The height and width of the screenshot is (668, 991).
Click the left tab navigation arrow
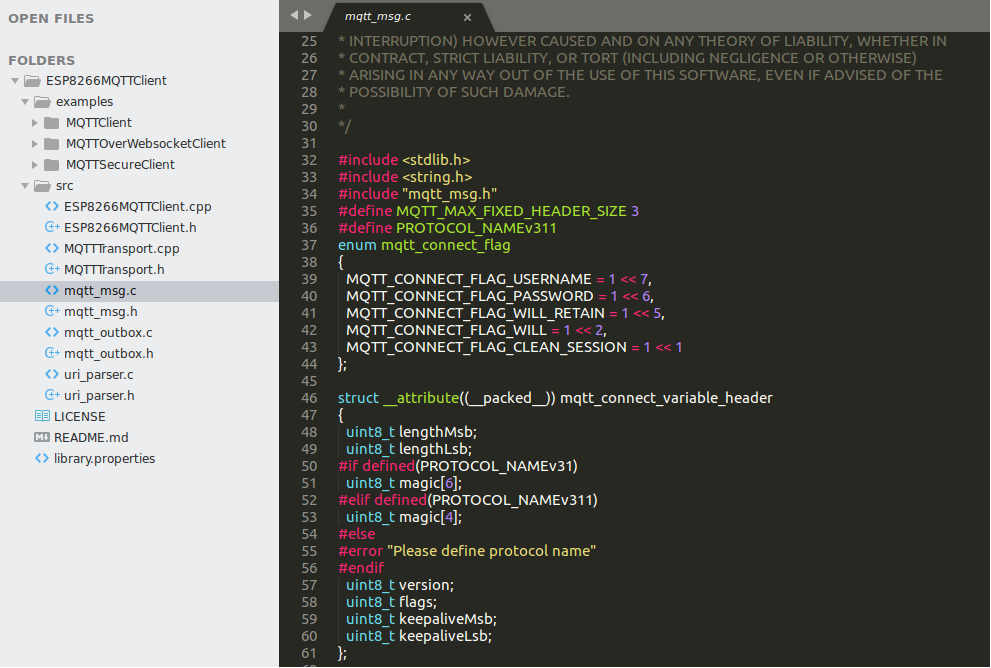294,15
